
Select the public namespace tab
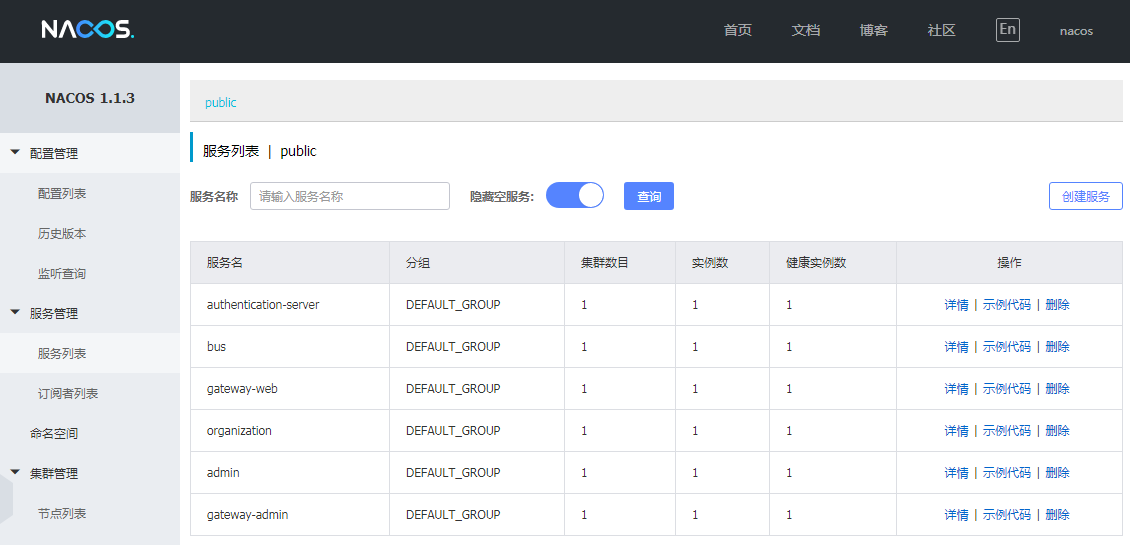(221, 102)
